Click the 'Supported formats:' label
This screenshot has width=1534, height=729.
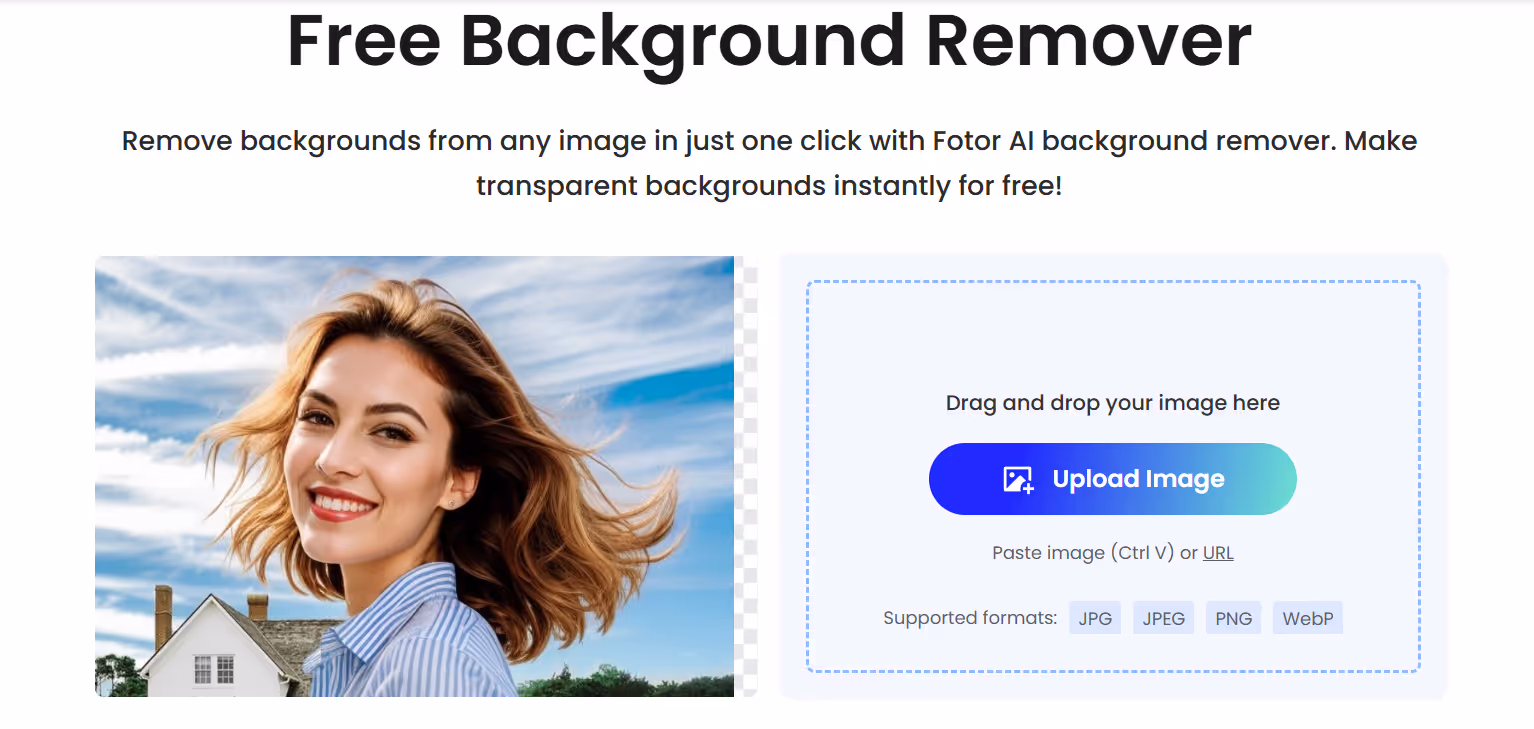[968, 617]
